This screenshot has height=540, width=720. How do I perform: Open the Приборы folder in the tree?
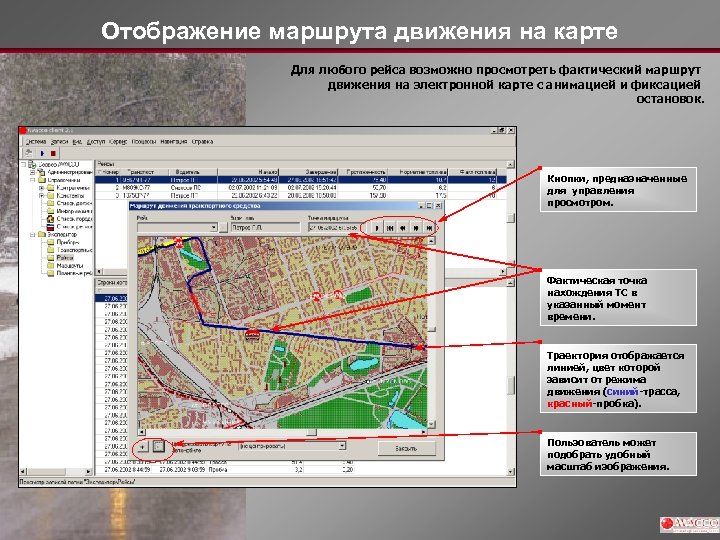point(63,242)
